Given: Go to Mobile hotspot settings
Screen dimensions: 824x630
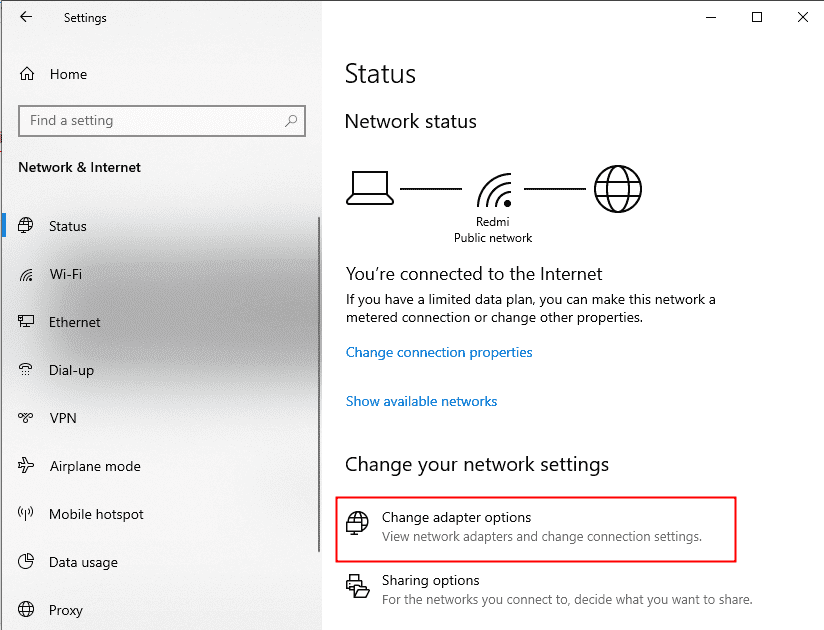Looking at the screenshot, I should 96,514.
